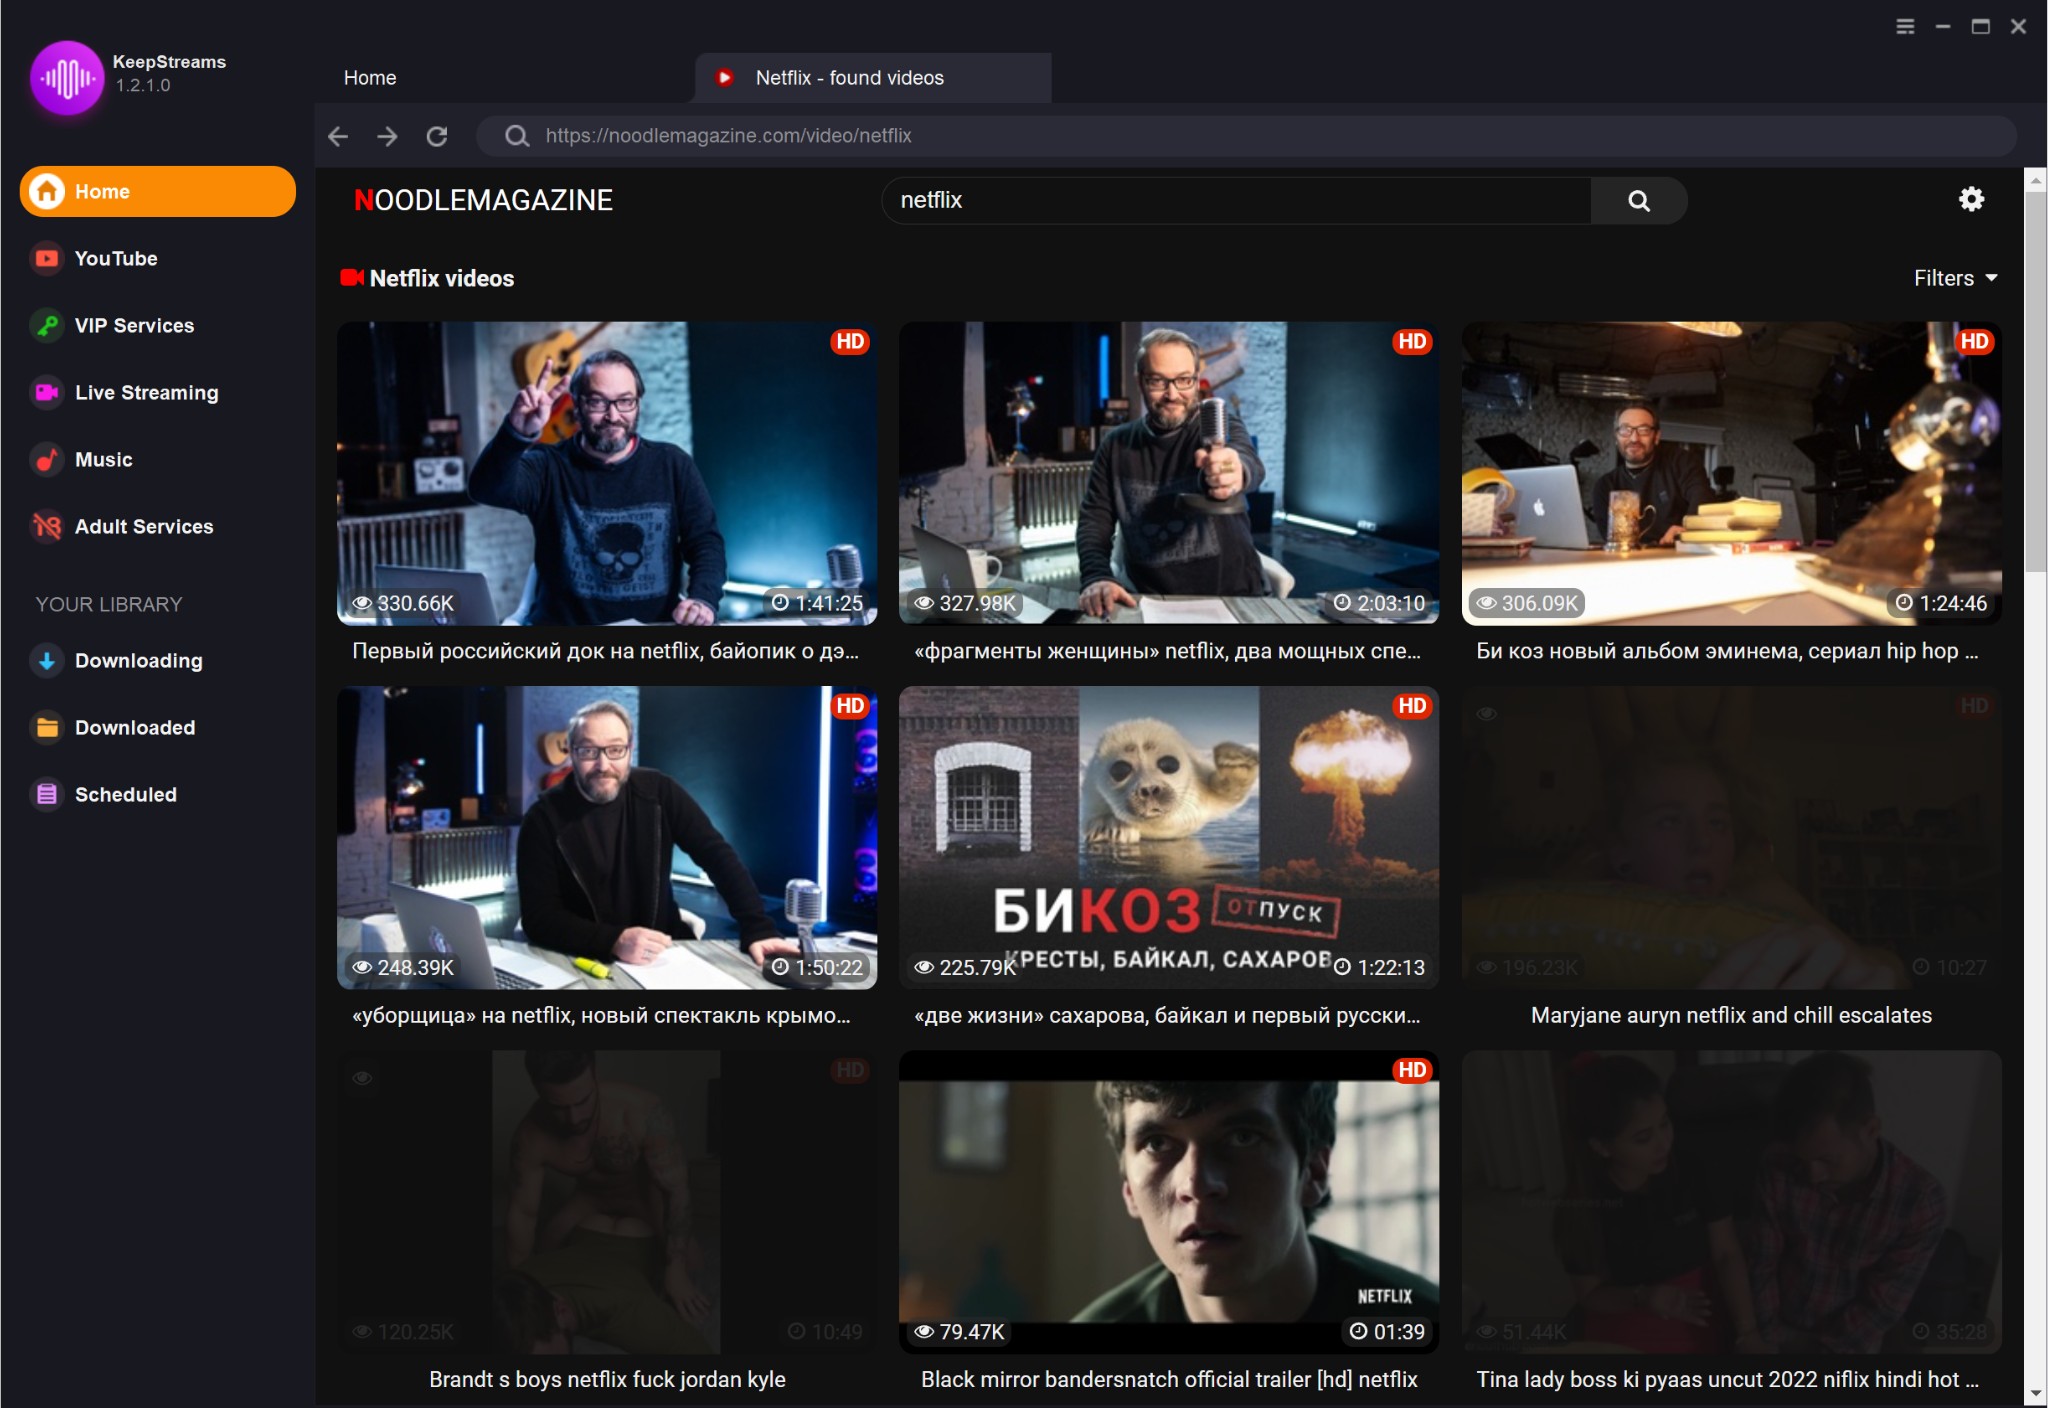This screenshot has width=2048, height=1408.
Task: Click the KeepStreams purple logo icon
Action: (67, 77)
